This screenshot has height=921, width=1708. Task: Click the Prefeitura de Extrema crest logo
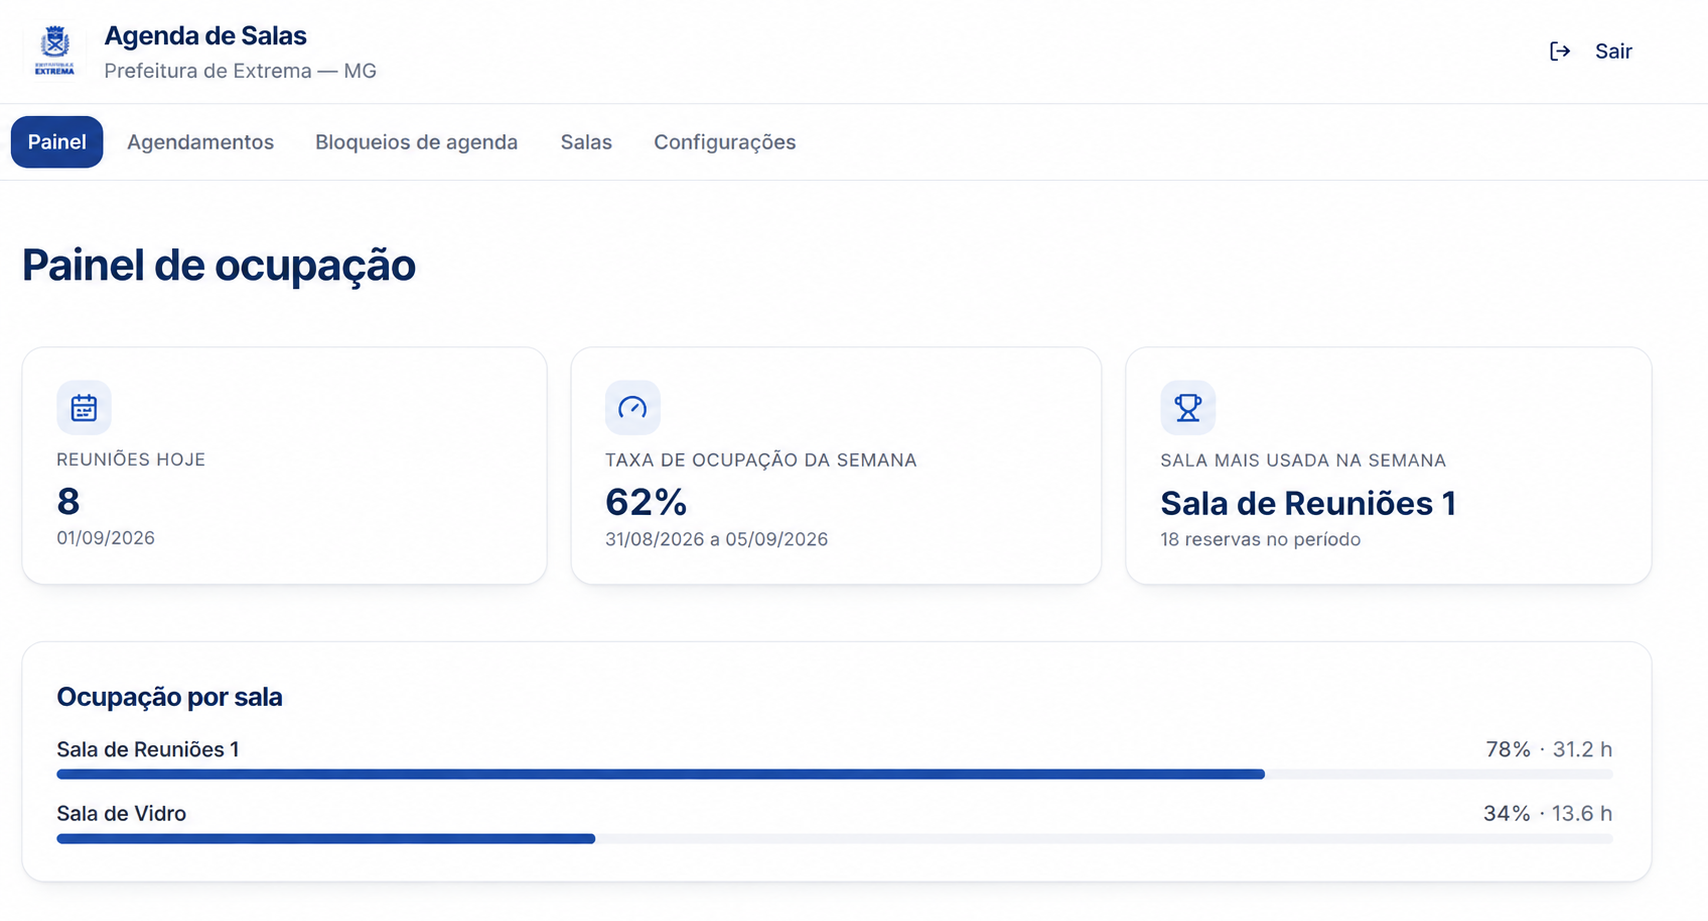tap(55, 51)
